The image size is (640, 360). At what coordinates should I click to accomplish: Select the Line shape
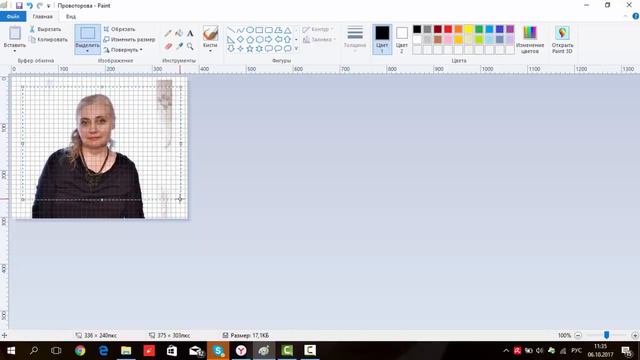[x=231, y=30]
